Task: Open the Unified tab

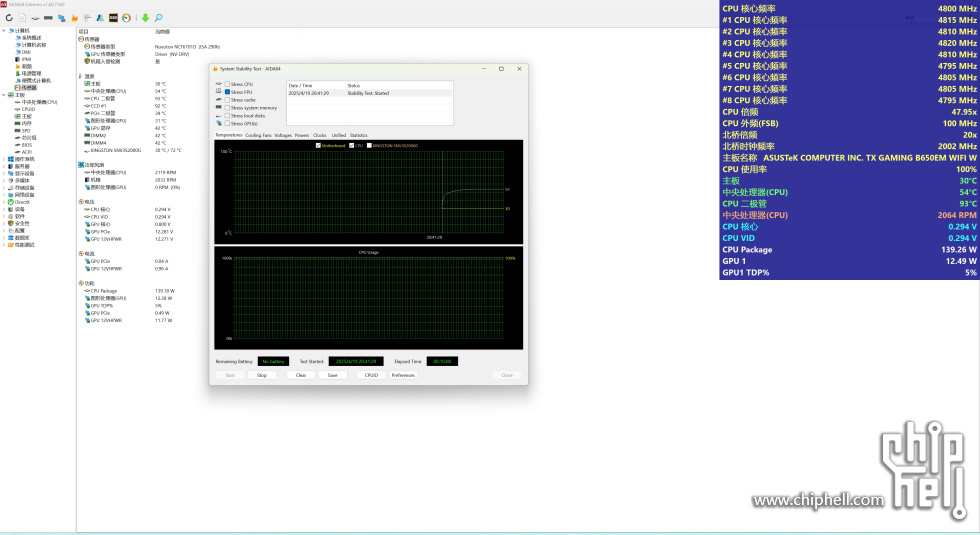Action: pos(339,135)
